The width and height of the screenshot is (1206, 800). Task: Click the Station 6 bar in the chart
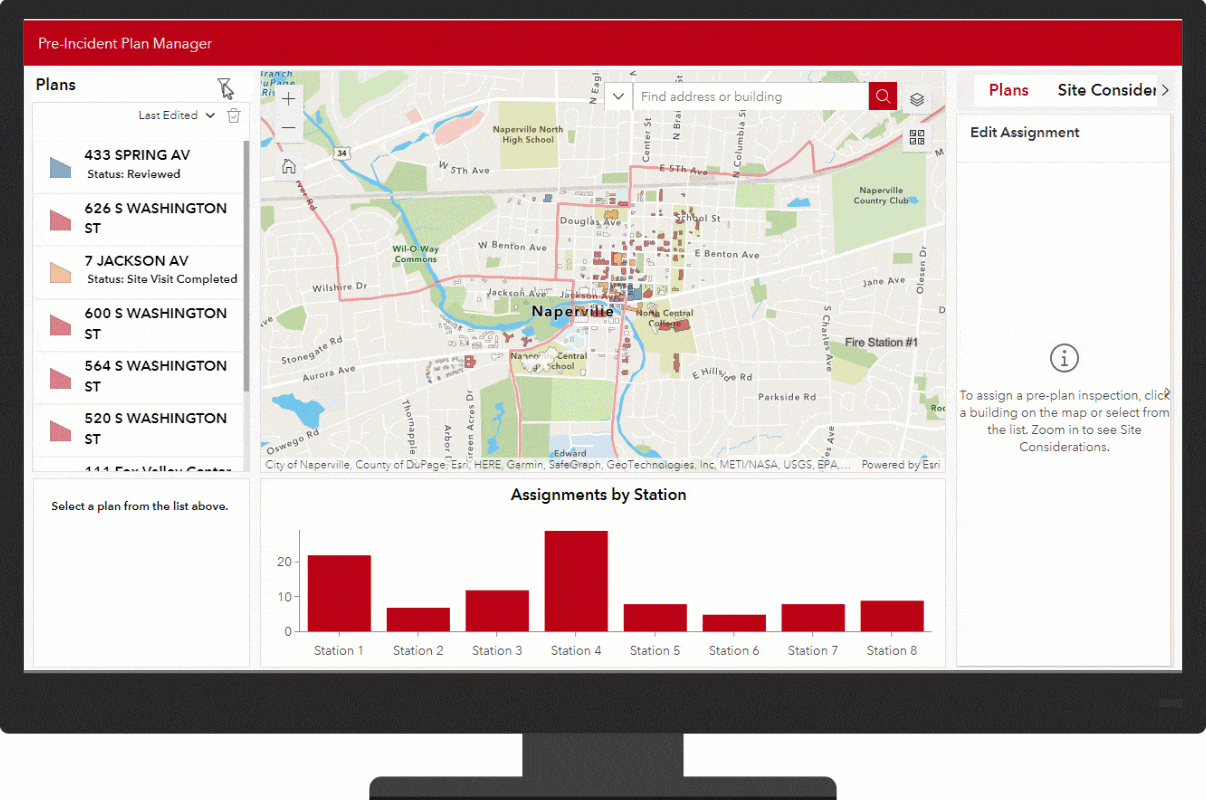(x=734, y=623)
